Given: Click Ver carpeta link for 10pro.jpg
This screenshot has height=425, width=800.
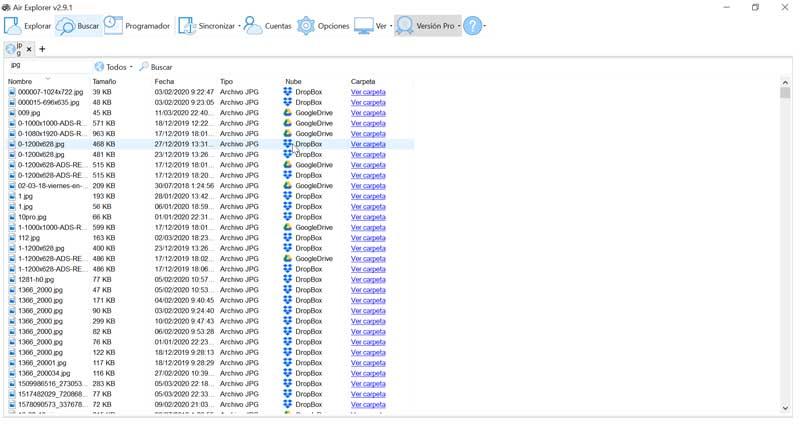Looking at the screenshot, I should click(x=368, y=217).
